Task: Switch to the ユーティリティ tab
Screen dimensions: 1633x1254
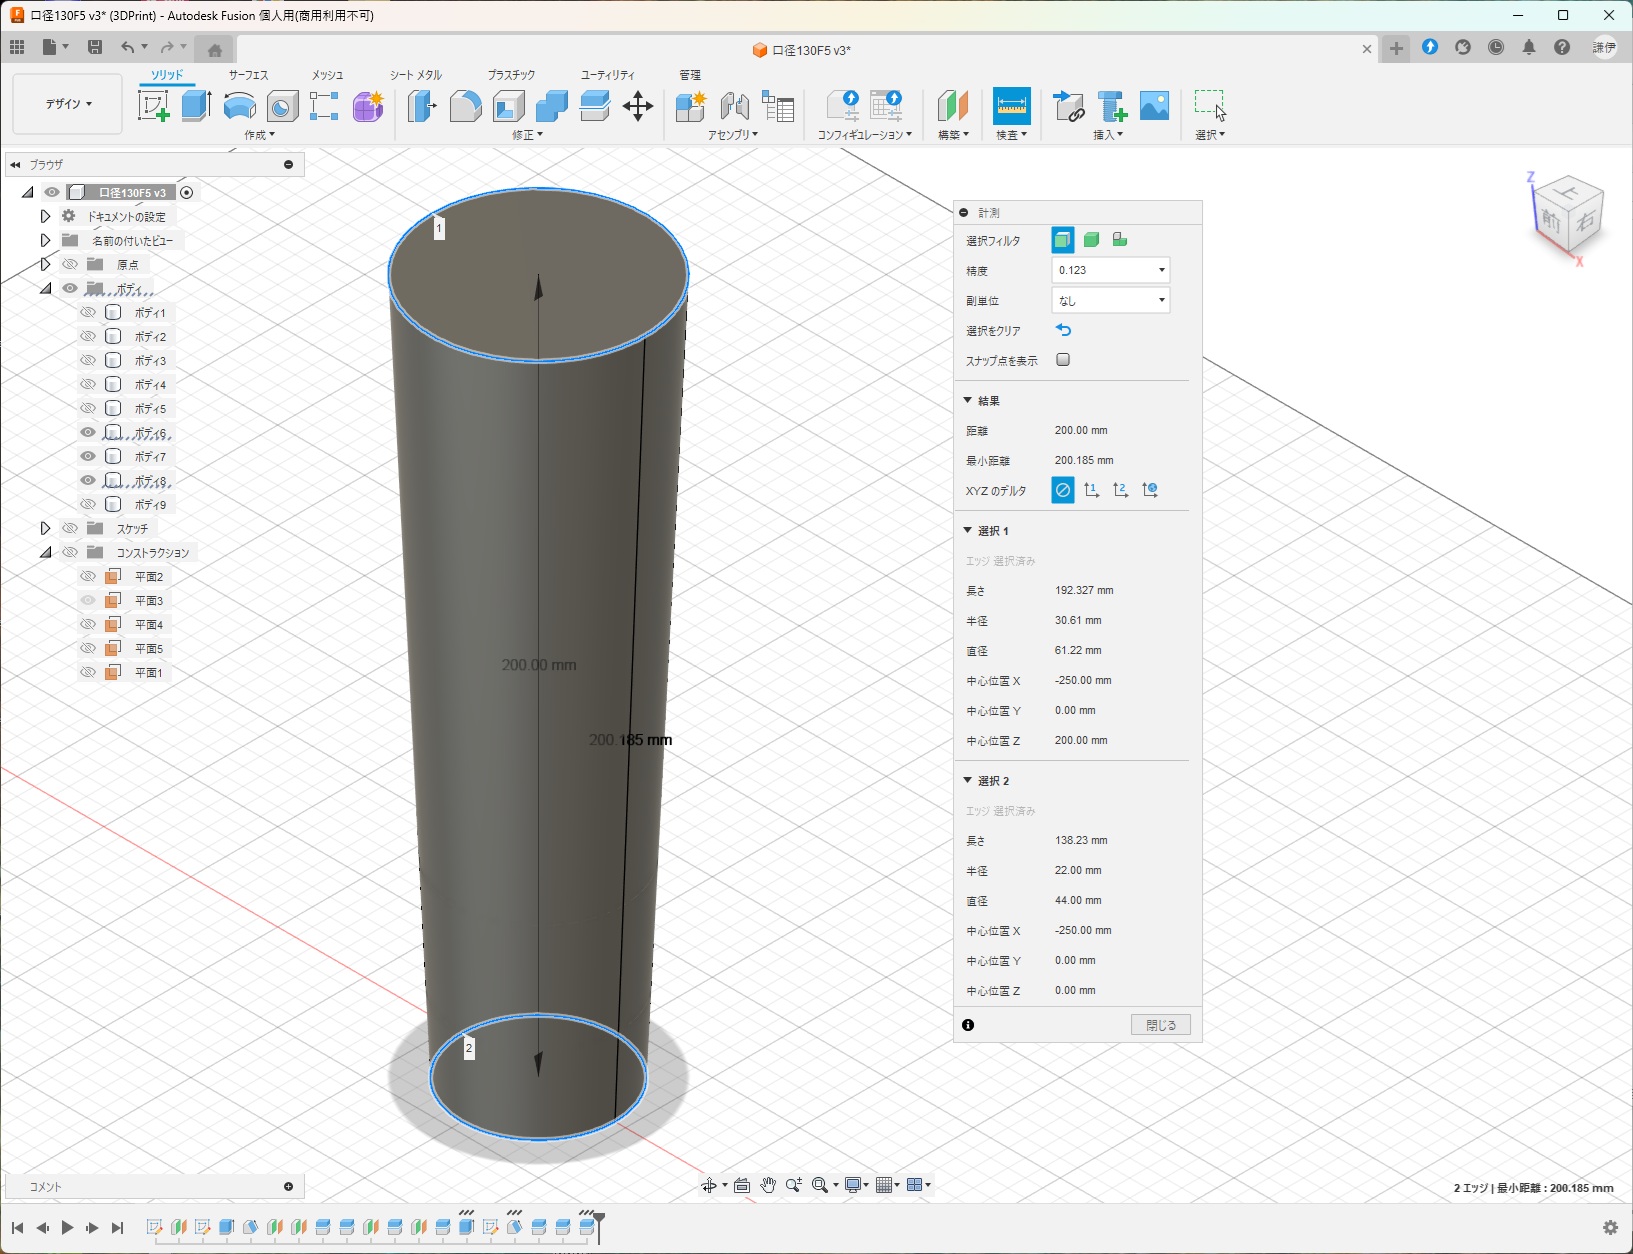Action: point(607,75)
